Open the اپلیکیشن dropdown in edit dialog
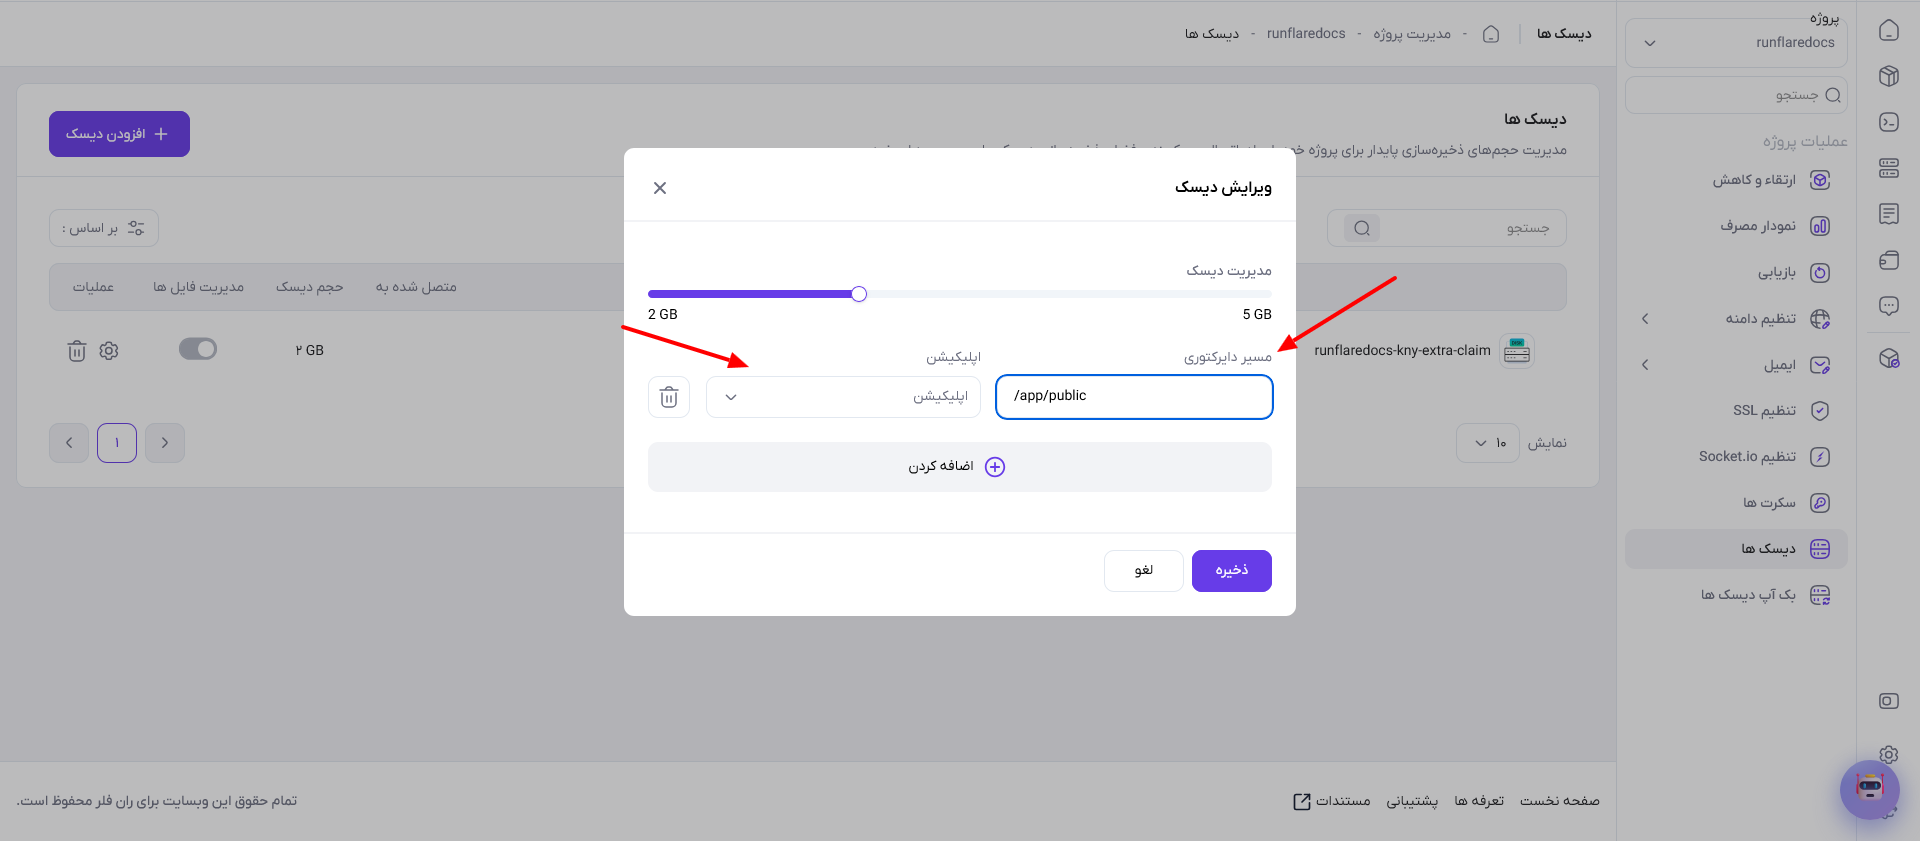Viewport: 1920px width, 841px height. pos(843,397)
